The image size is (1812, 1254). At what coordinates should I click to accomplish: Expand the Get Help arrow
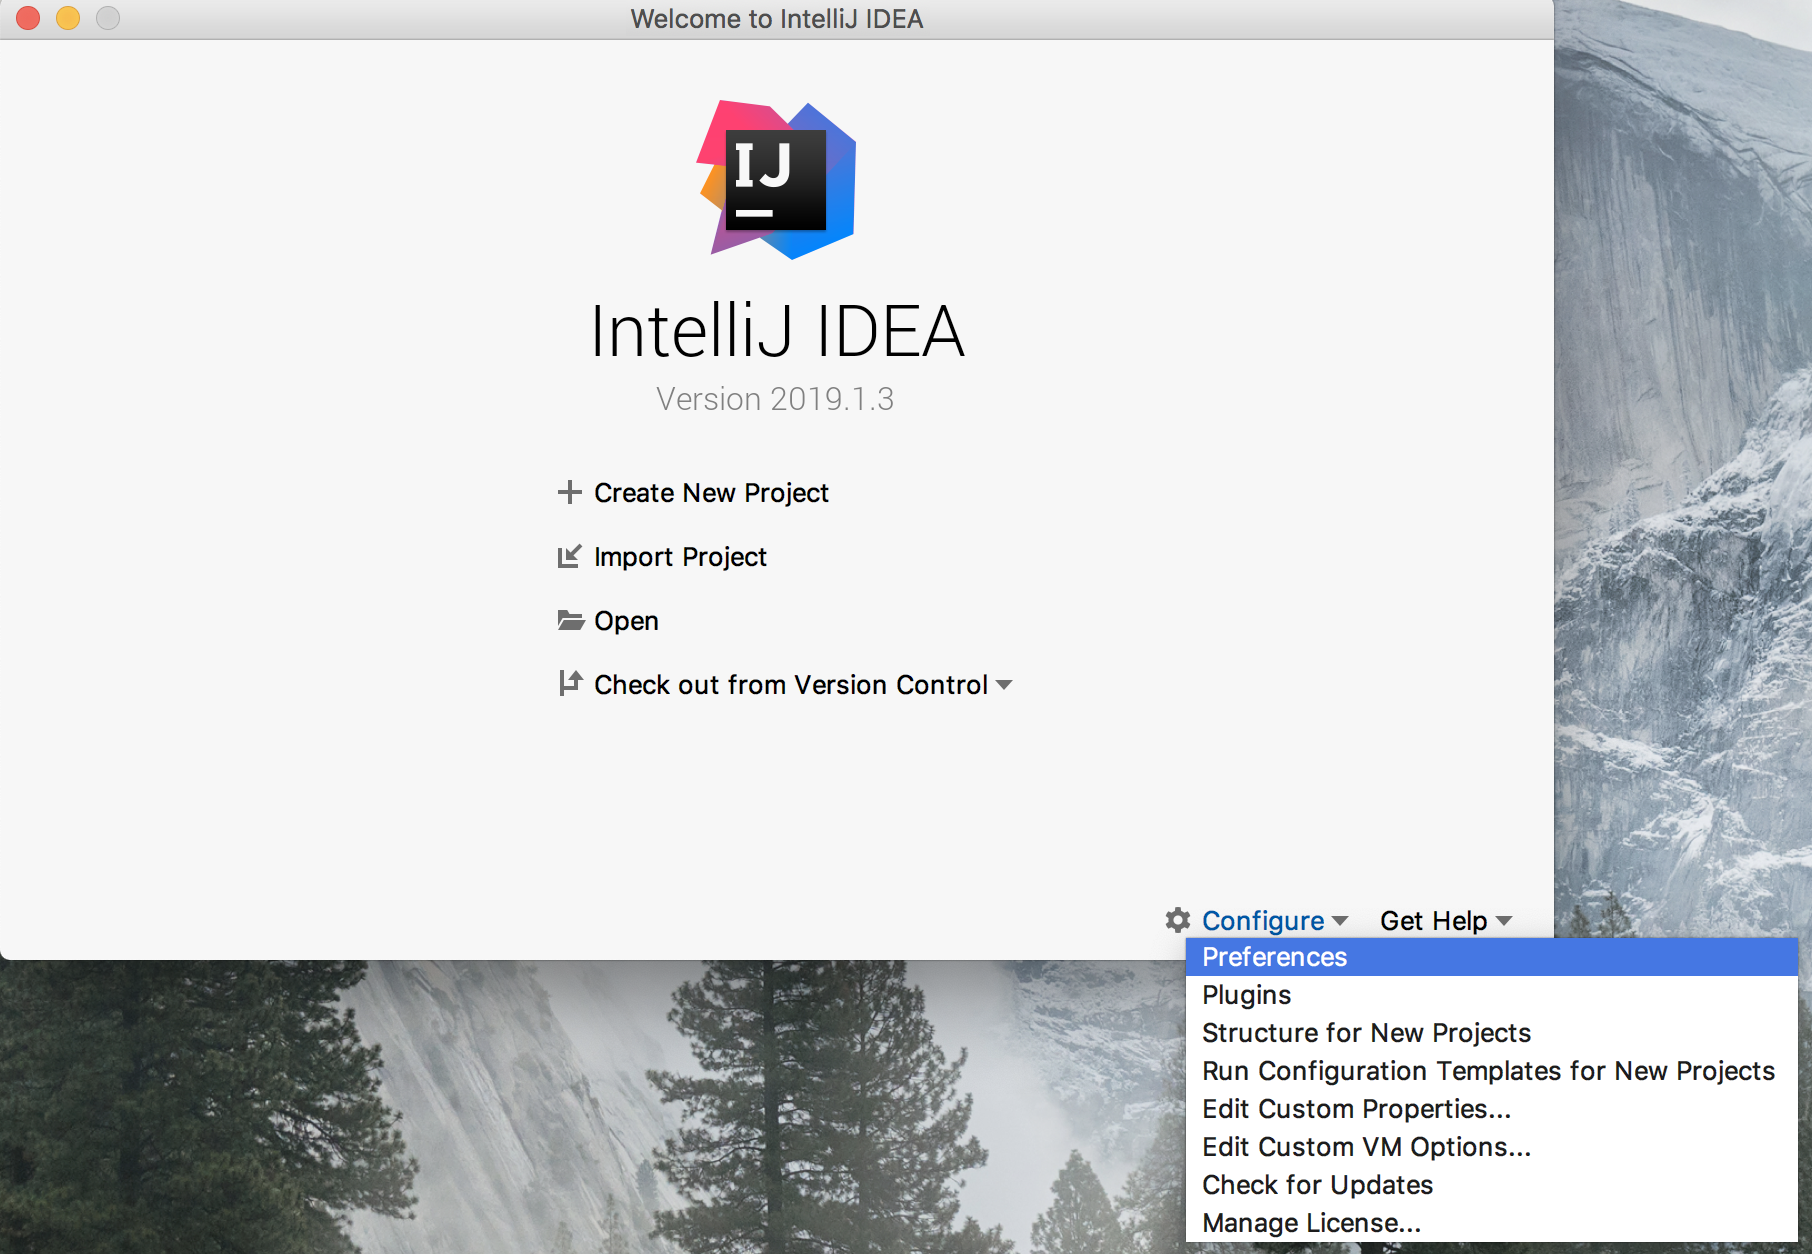pos(1504,920)
